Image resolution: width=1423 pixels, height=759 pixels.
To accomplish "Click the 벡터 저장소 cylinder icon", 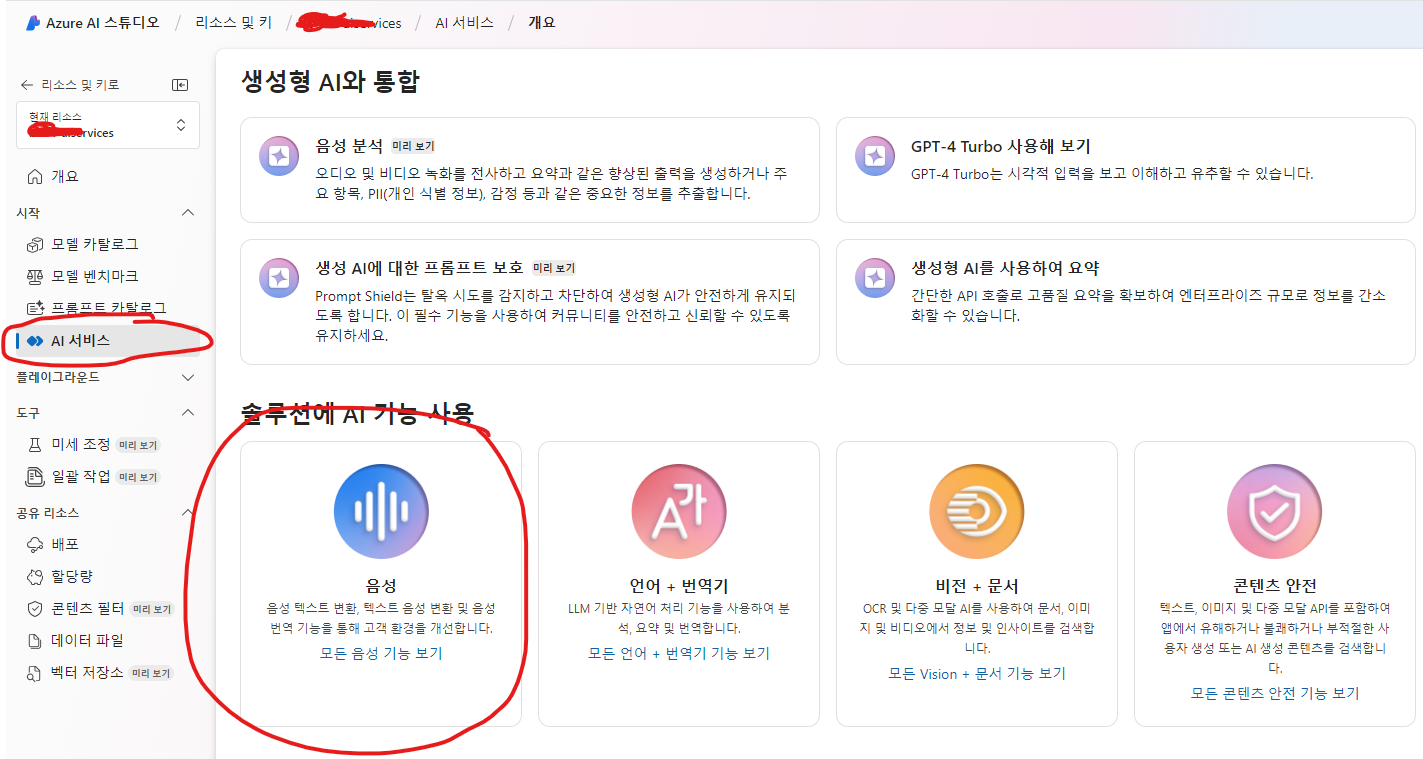I will click(35, 672).
